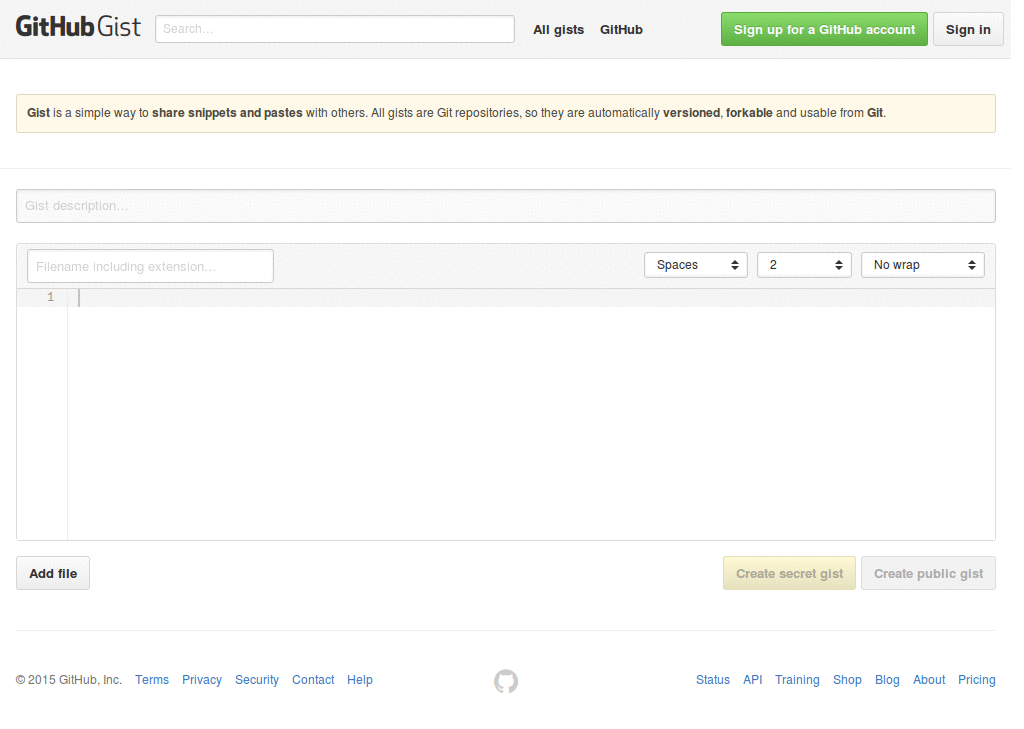Open the About footer link
Image resolution: width=1024 pixels, height=729 pixels.
point(929,679)
